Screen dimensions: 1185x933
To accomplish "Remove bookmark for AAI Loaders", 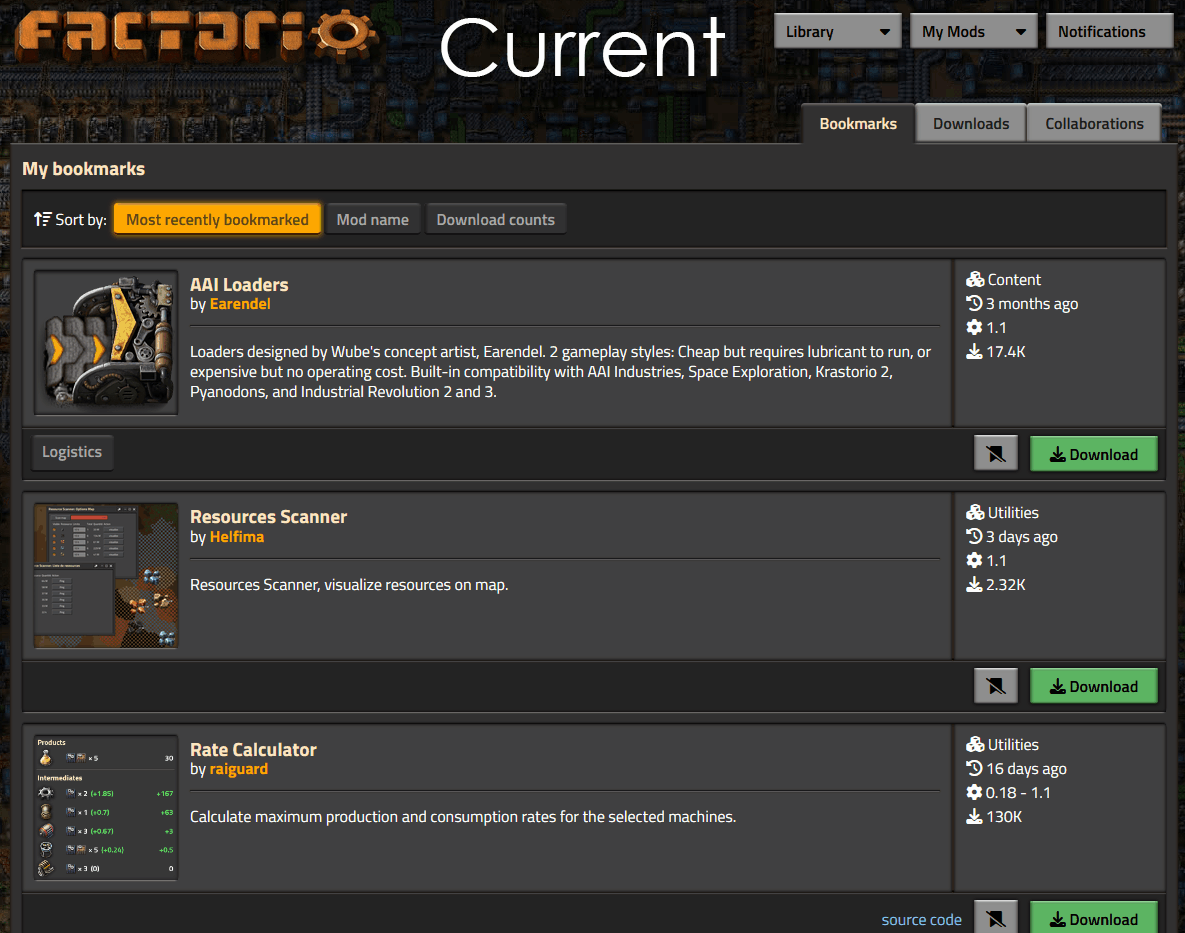I will [x=995, y=454].
